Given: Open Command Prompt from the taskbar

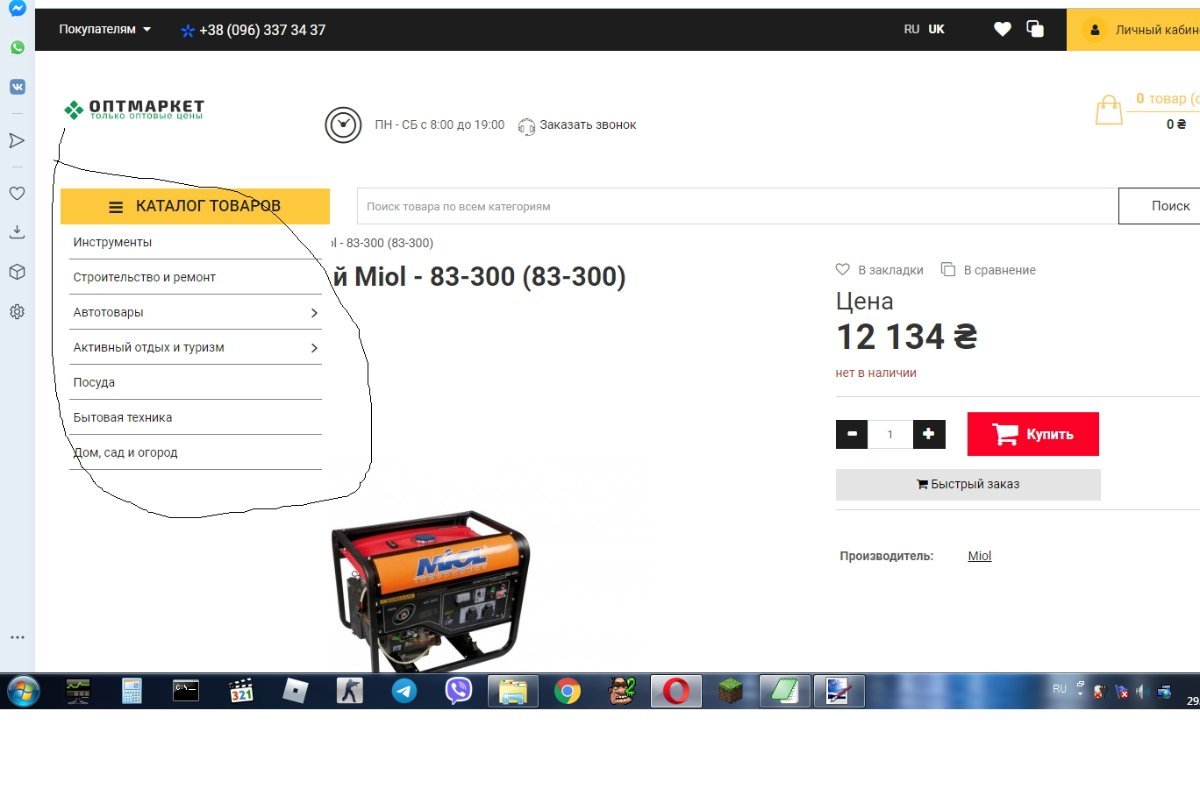Looking at the screenshot, I should point(186,691).
